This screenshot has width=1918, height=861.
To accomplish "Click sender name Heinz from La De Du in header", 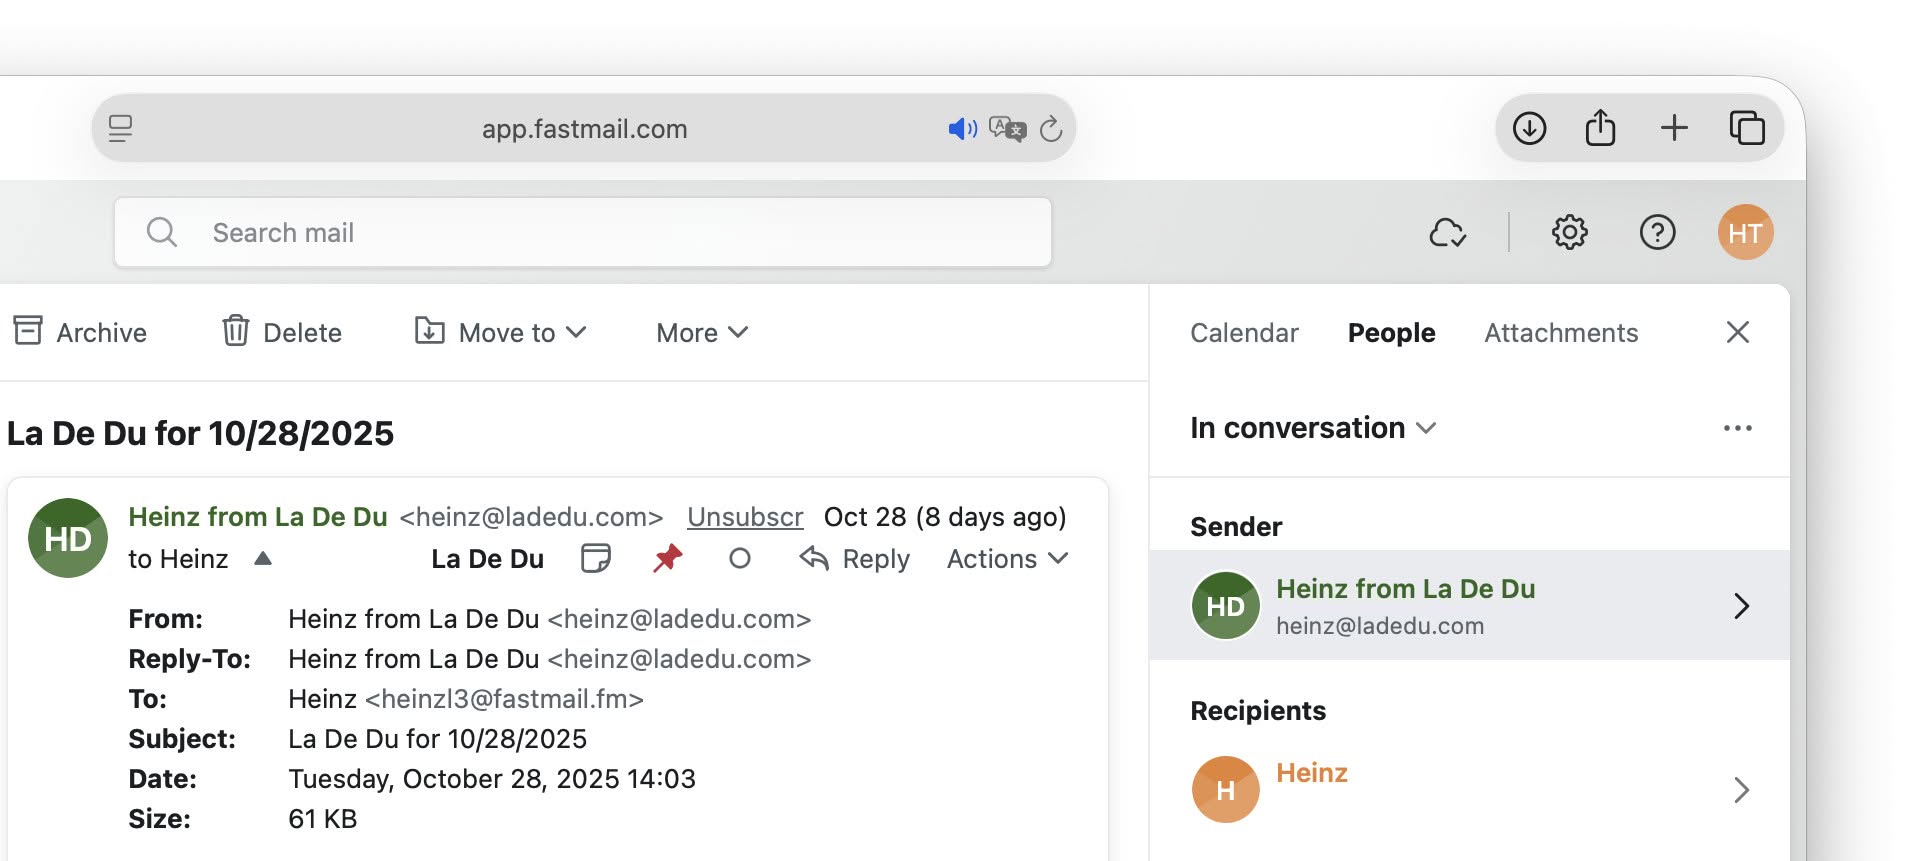I will 258,517.
